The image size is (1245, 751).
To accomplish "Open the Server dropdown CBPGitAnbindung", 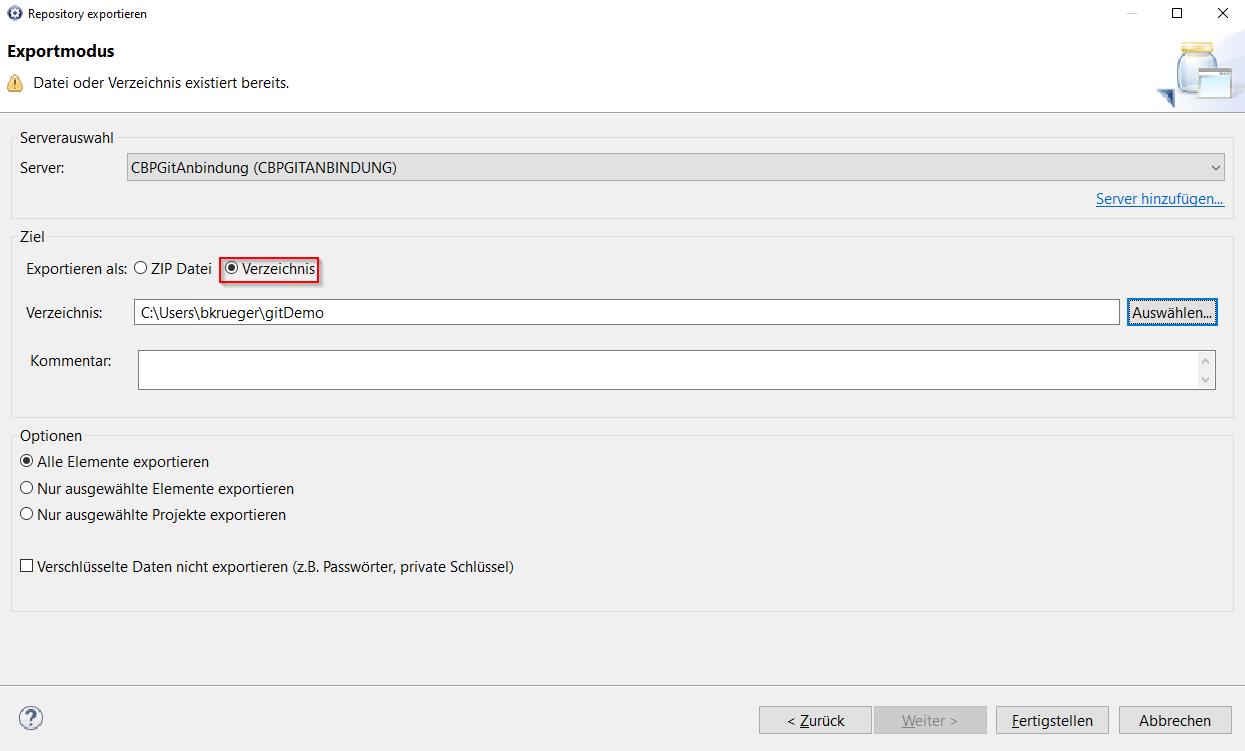I will click(676, 168).
